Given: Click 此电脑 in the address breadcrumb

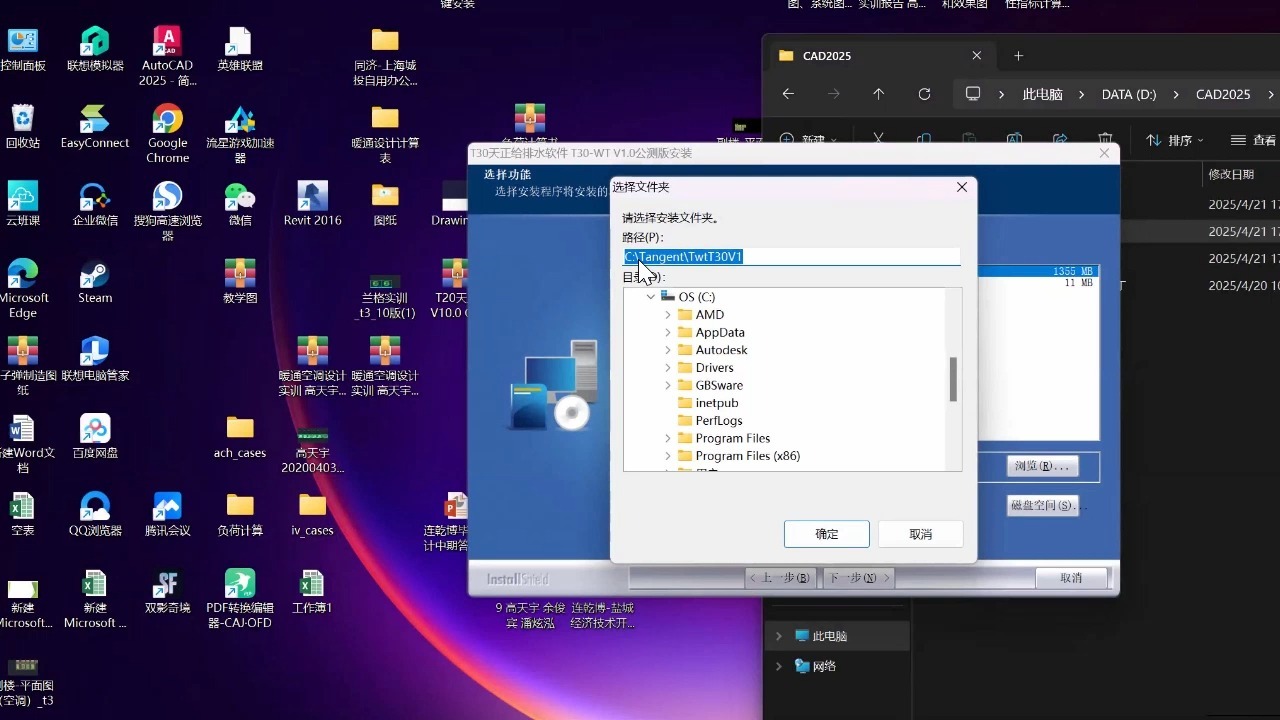Looking at the screenshot, I should (x=1042, y=94).
